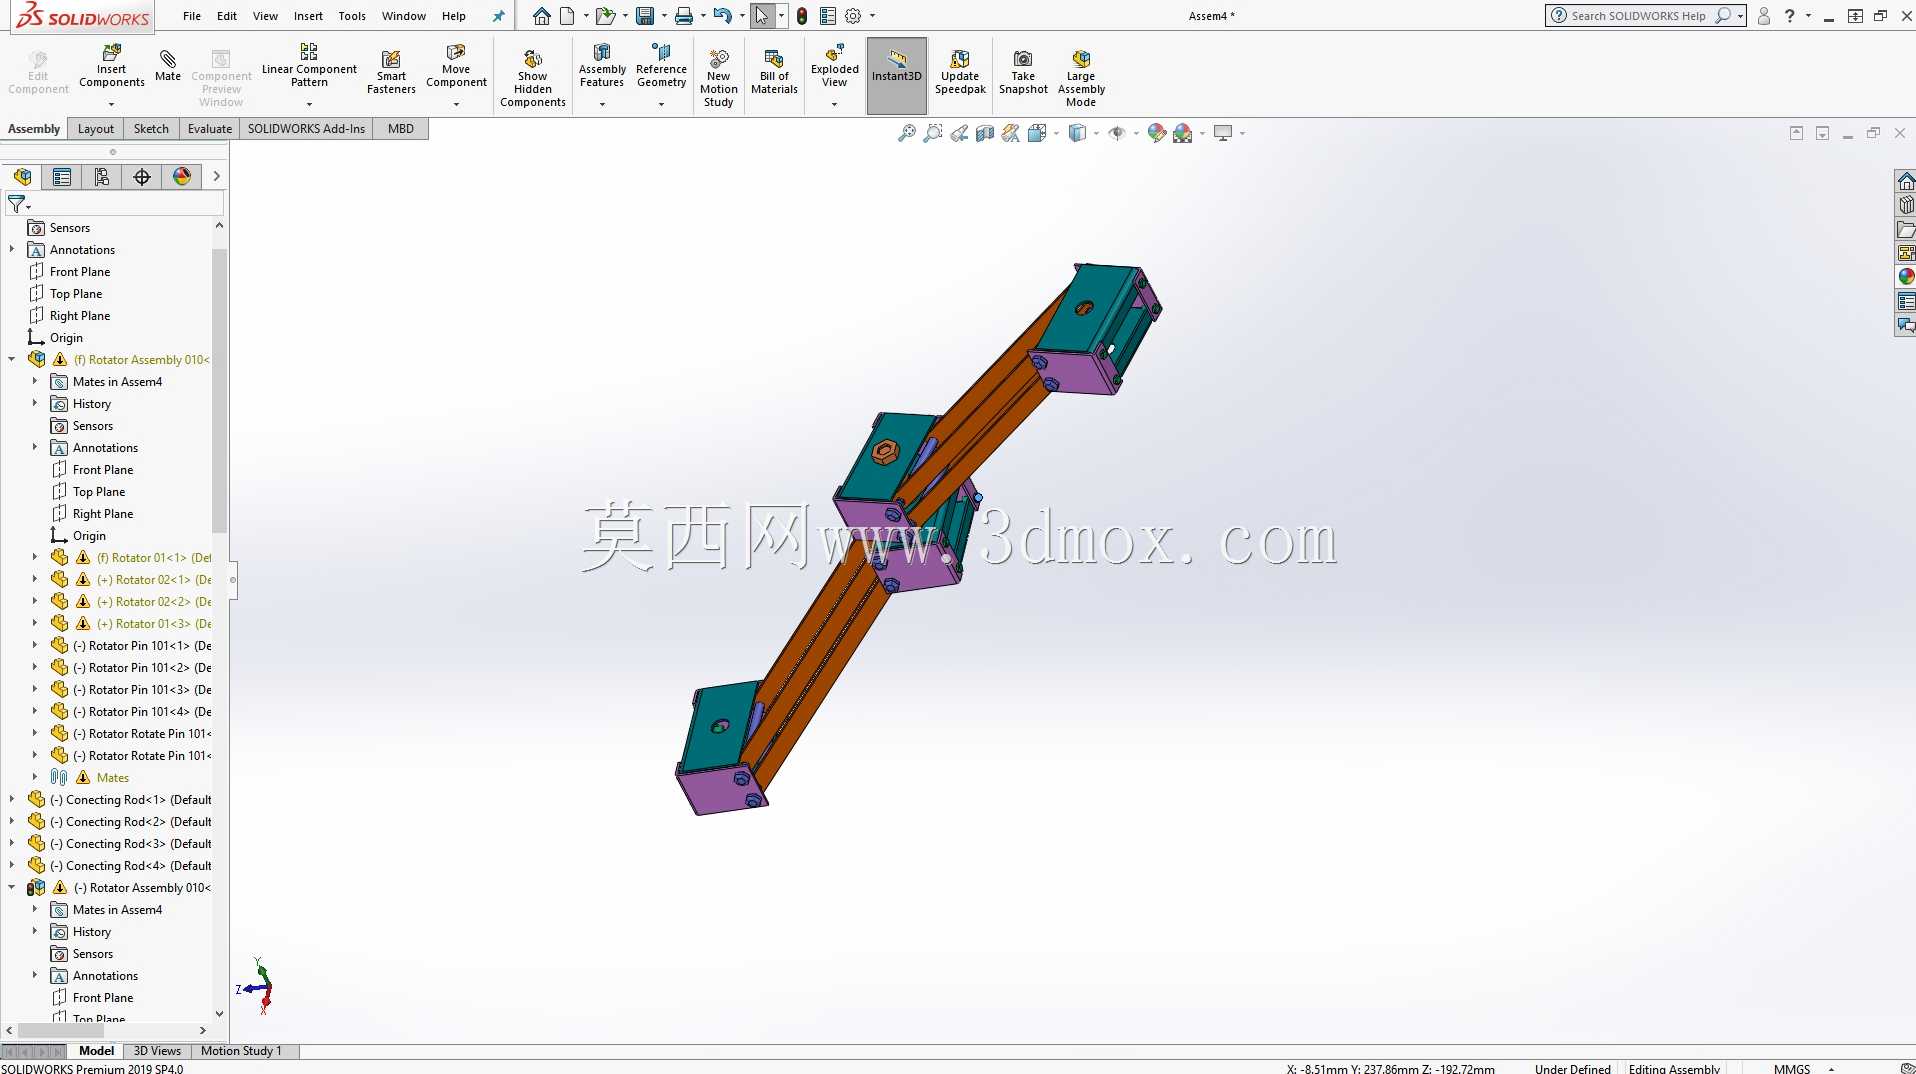Screen dimensions: 1916x1074
Task: Create an Exploded View
Action: click(834, 66)
